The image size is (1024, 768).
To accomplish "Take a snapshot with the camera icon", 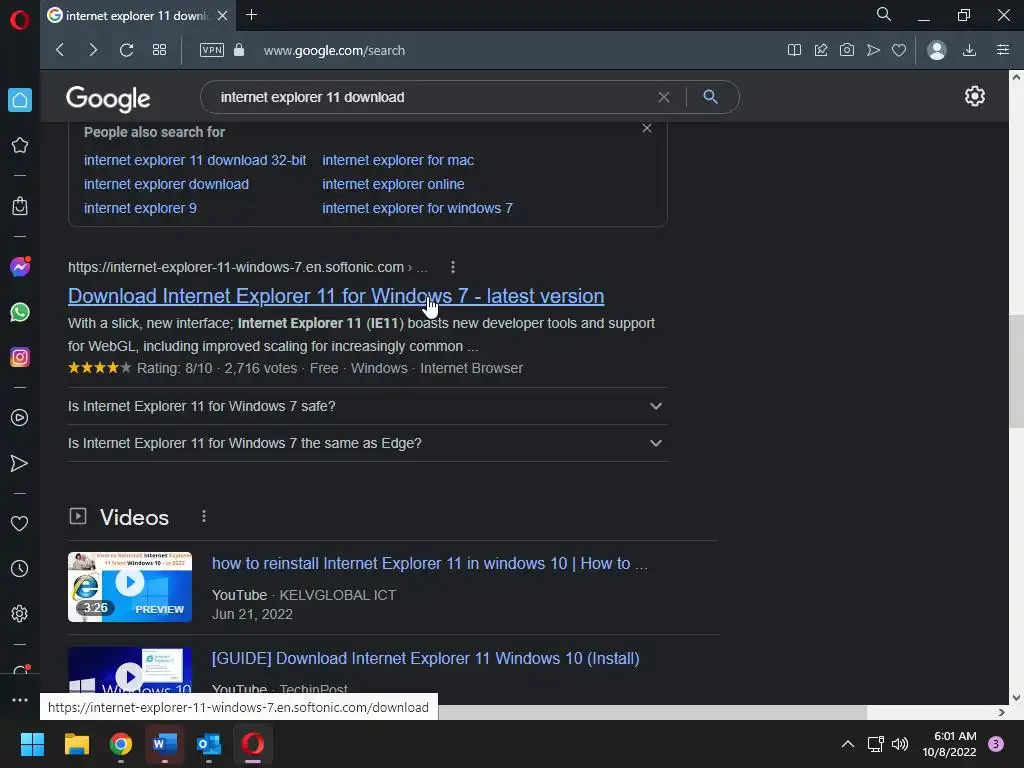I will click(847, 50).
